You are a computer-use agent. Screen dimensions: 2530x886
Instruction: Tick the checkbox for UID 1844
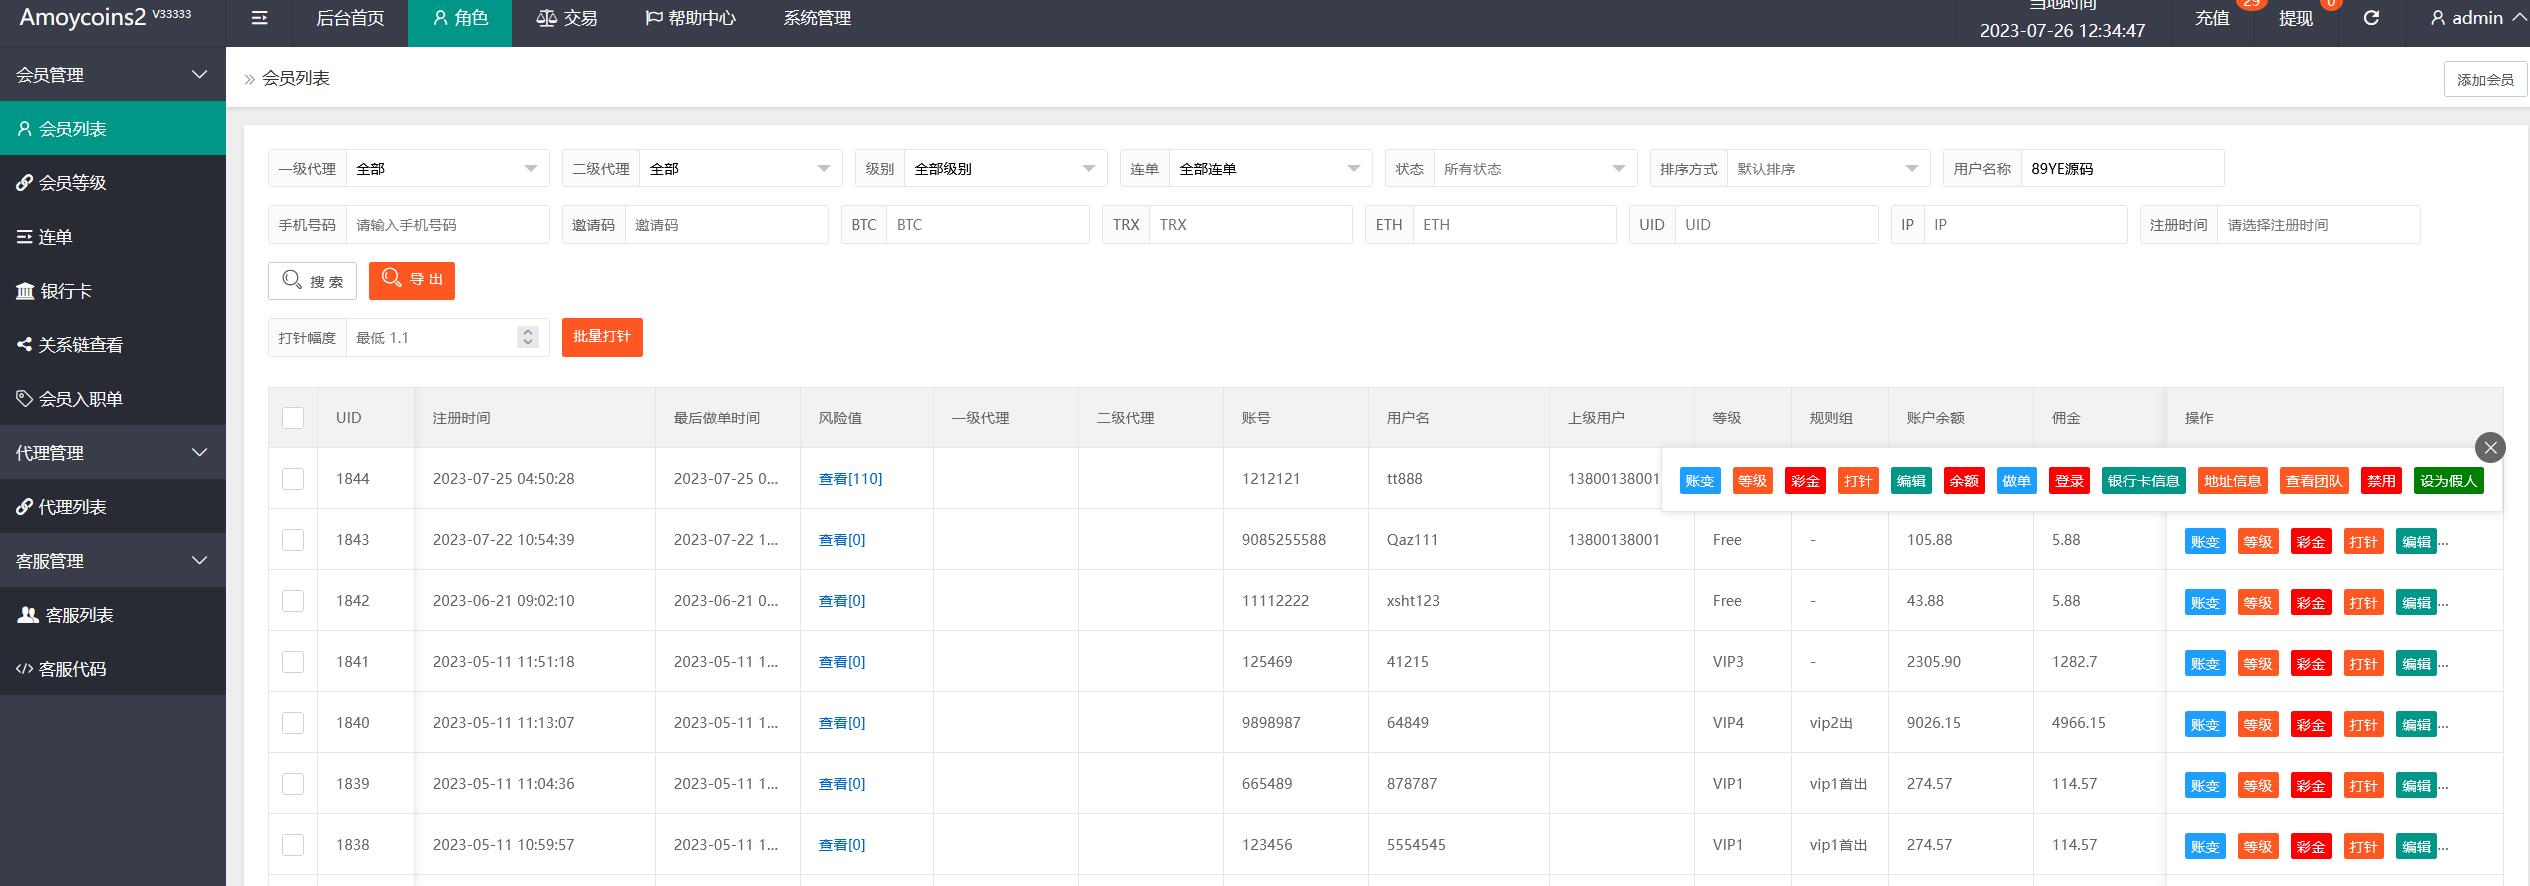[293, 479]
